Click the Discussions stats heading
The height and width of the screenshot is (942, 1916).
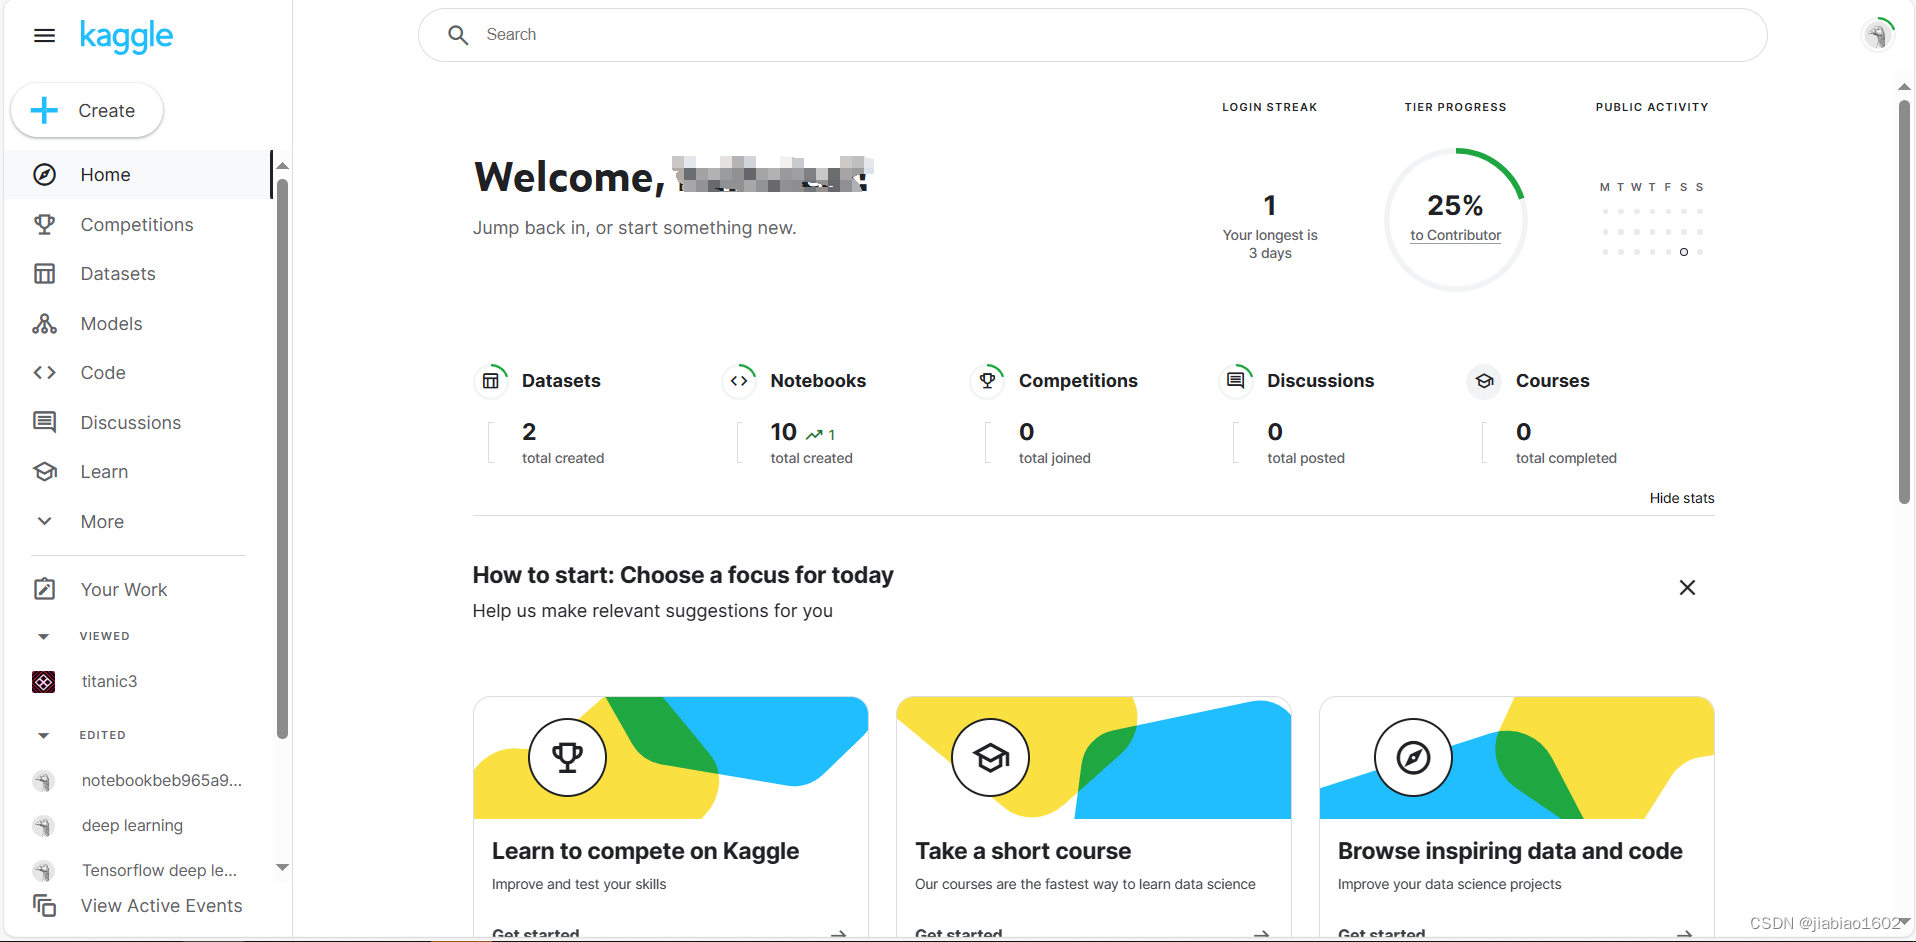point(1320,381)
